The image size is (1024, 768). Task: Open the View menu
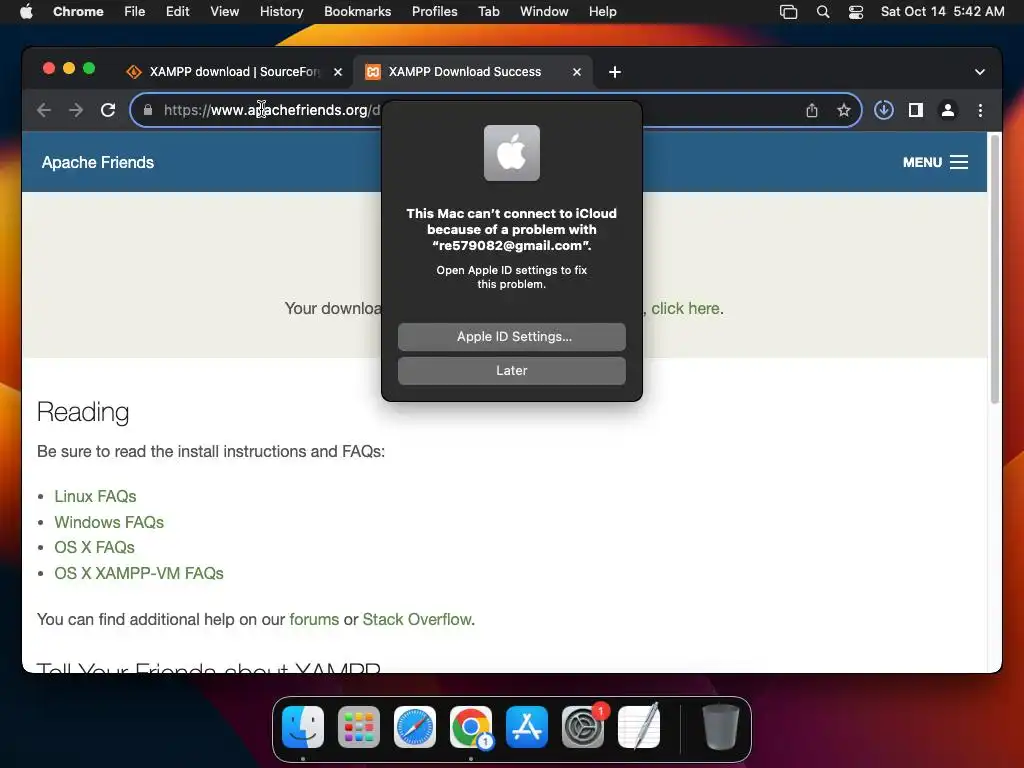[224, 12]
